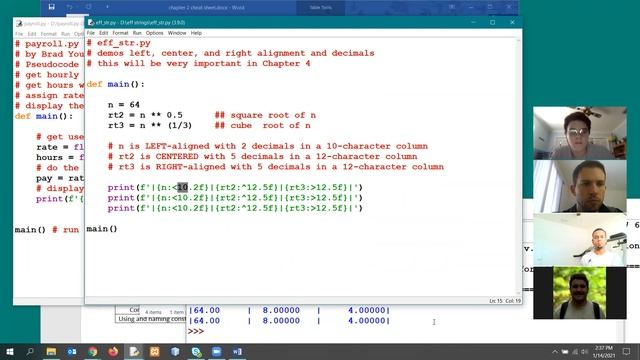The height and width of the screenshot is (360, 640).
Task: Open Skype from the taskbar
Action: tap(196, 351)
